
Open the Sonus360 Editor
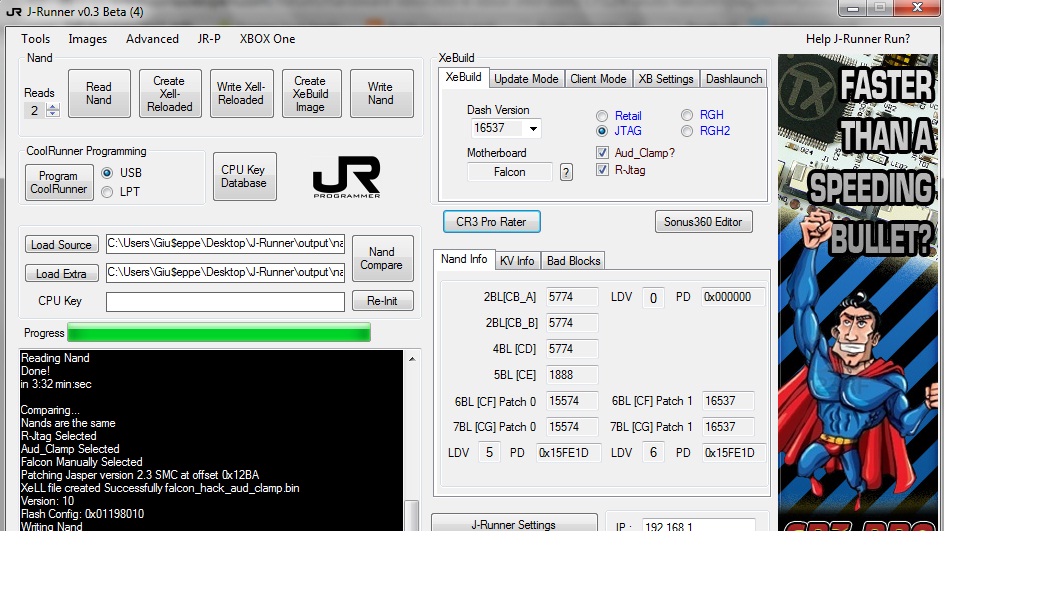703,222
